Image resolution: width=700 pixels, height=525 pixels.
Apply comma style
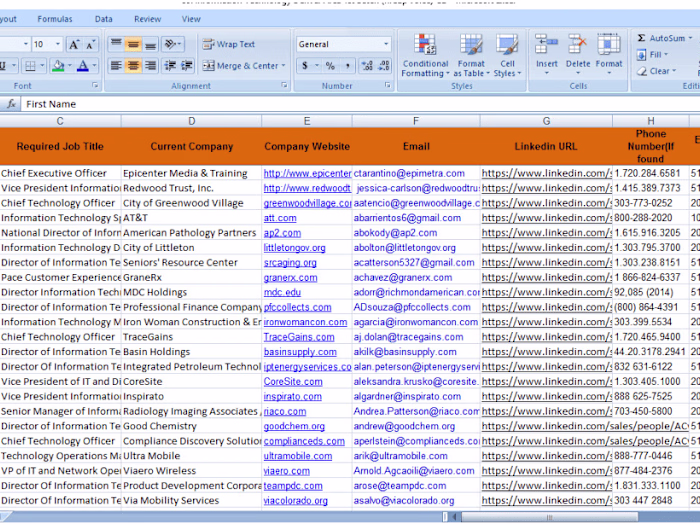point(347,66)
